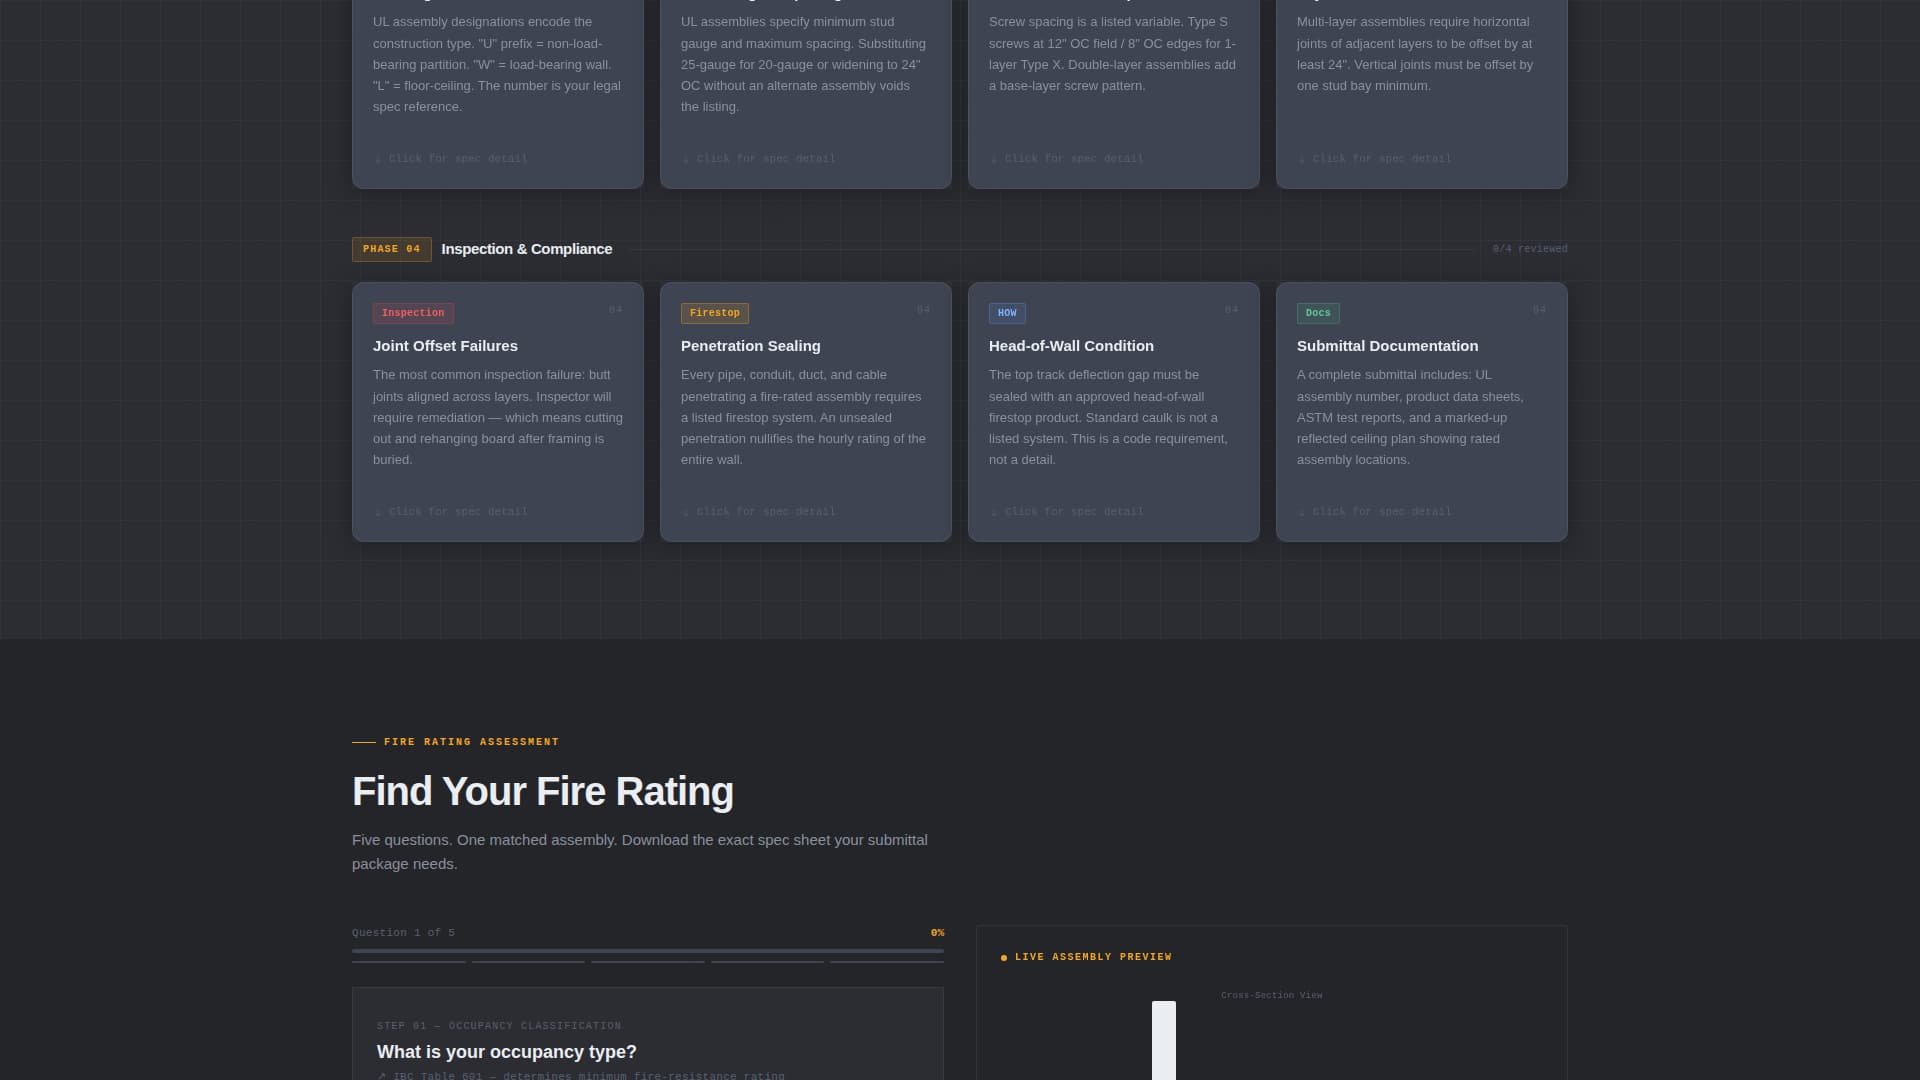Open spec detail on the stud gauge and spacing card
The height and width of the screenshot is (1080, 1920).
click(759, 159)
